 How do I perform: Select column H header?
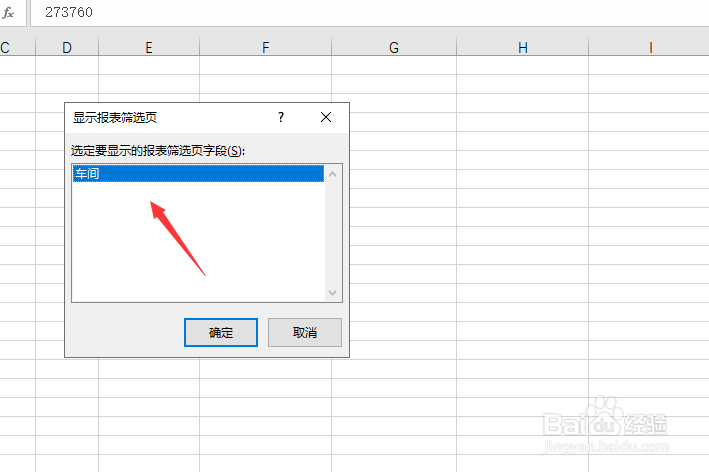coord(523,47)
